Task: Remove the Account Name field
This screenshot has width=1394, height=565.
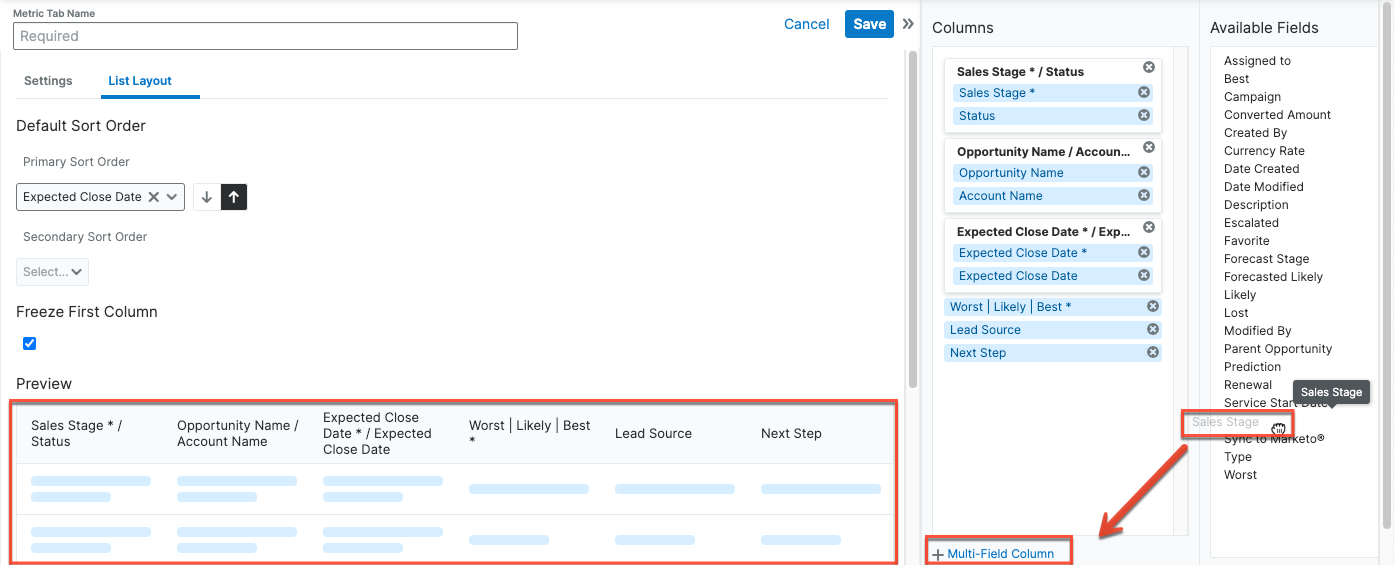Action: pyautogui.click(x=1144, y=196)
